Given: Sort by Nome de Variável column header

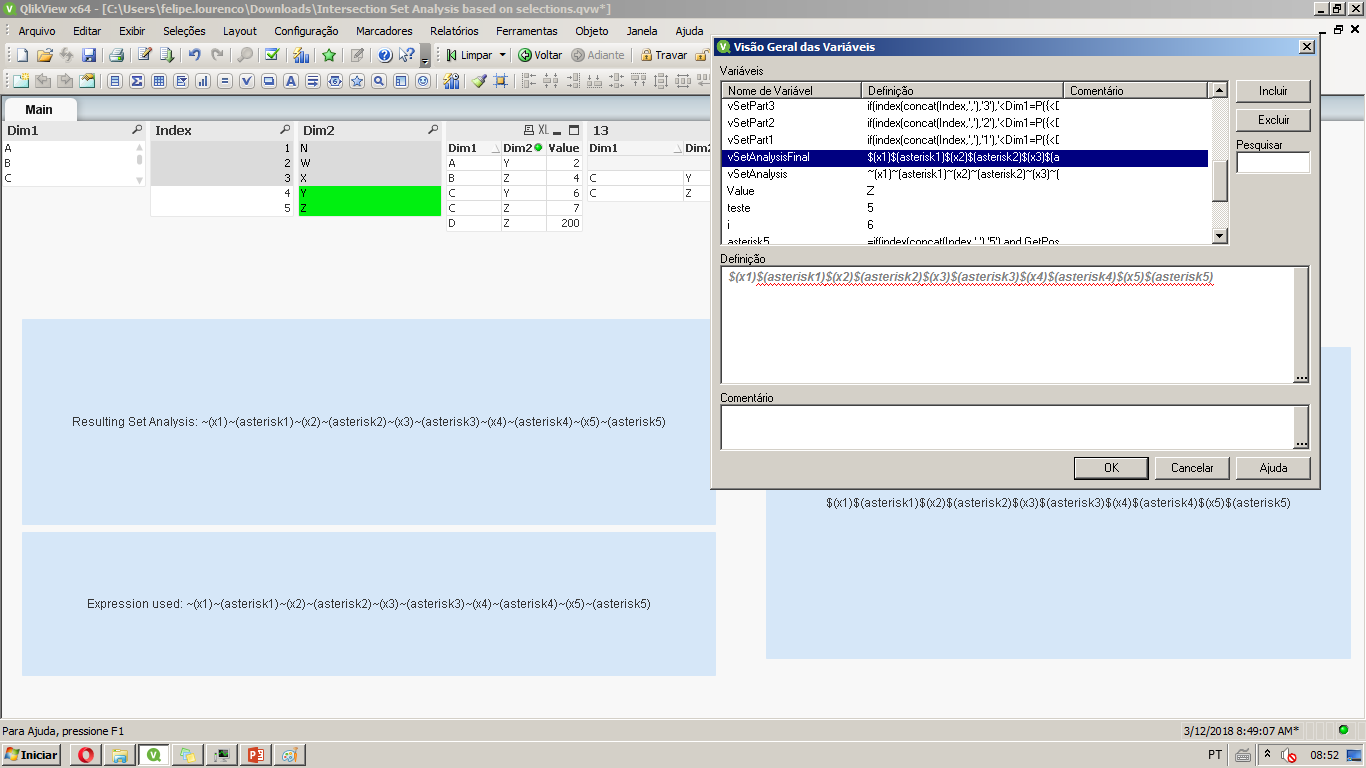Looking at the screenshot, I should tap(791, 90).
